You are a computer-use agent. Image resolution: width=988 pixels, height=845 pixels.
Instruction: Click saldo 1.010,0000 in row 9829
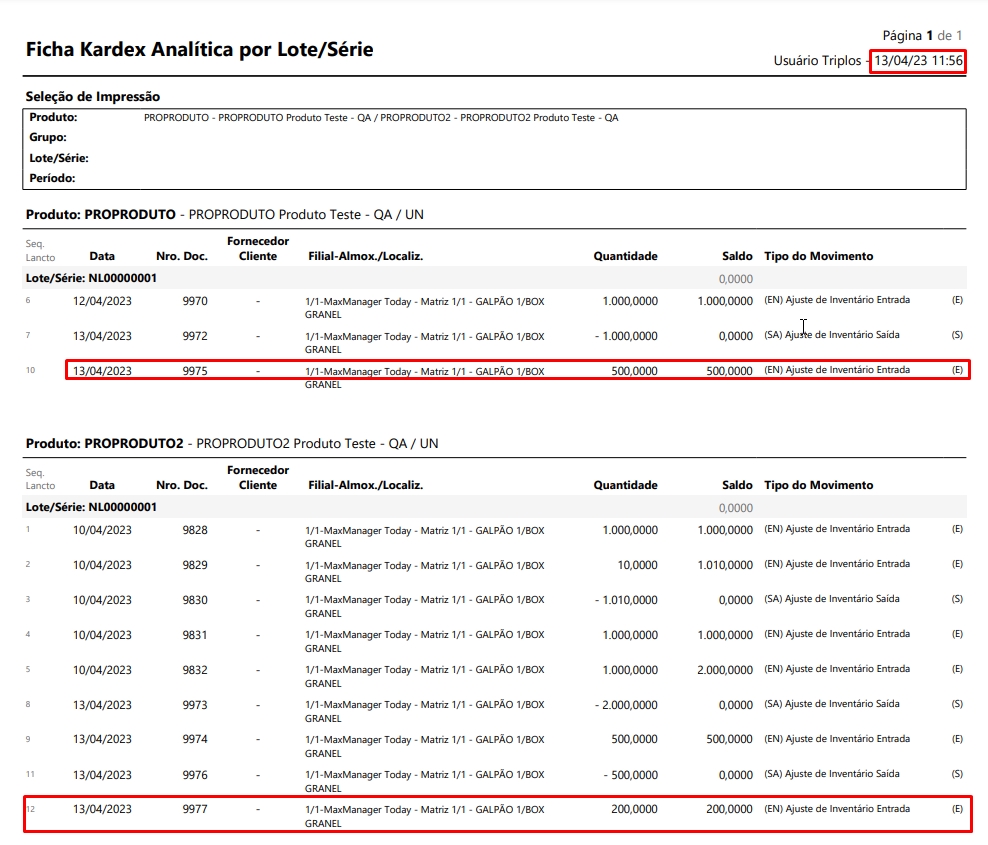coord(725,565)
